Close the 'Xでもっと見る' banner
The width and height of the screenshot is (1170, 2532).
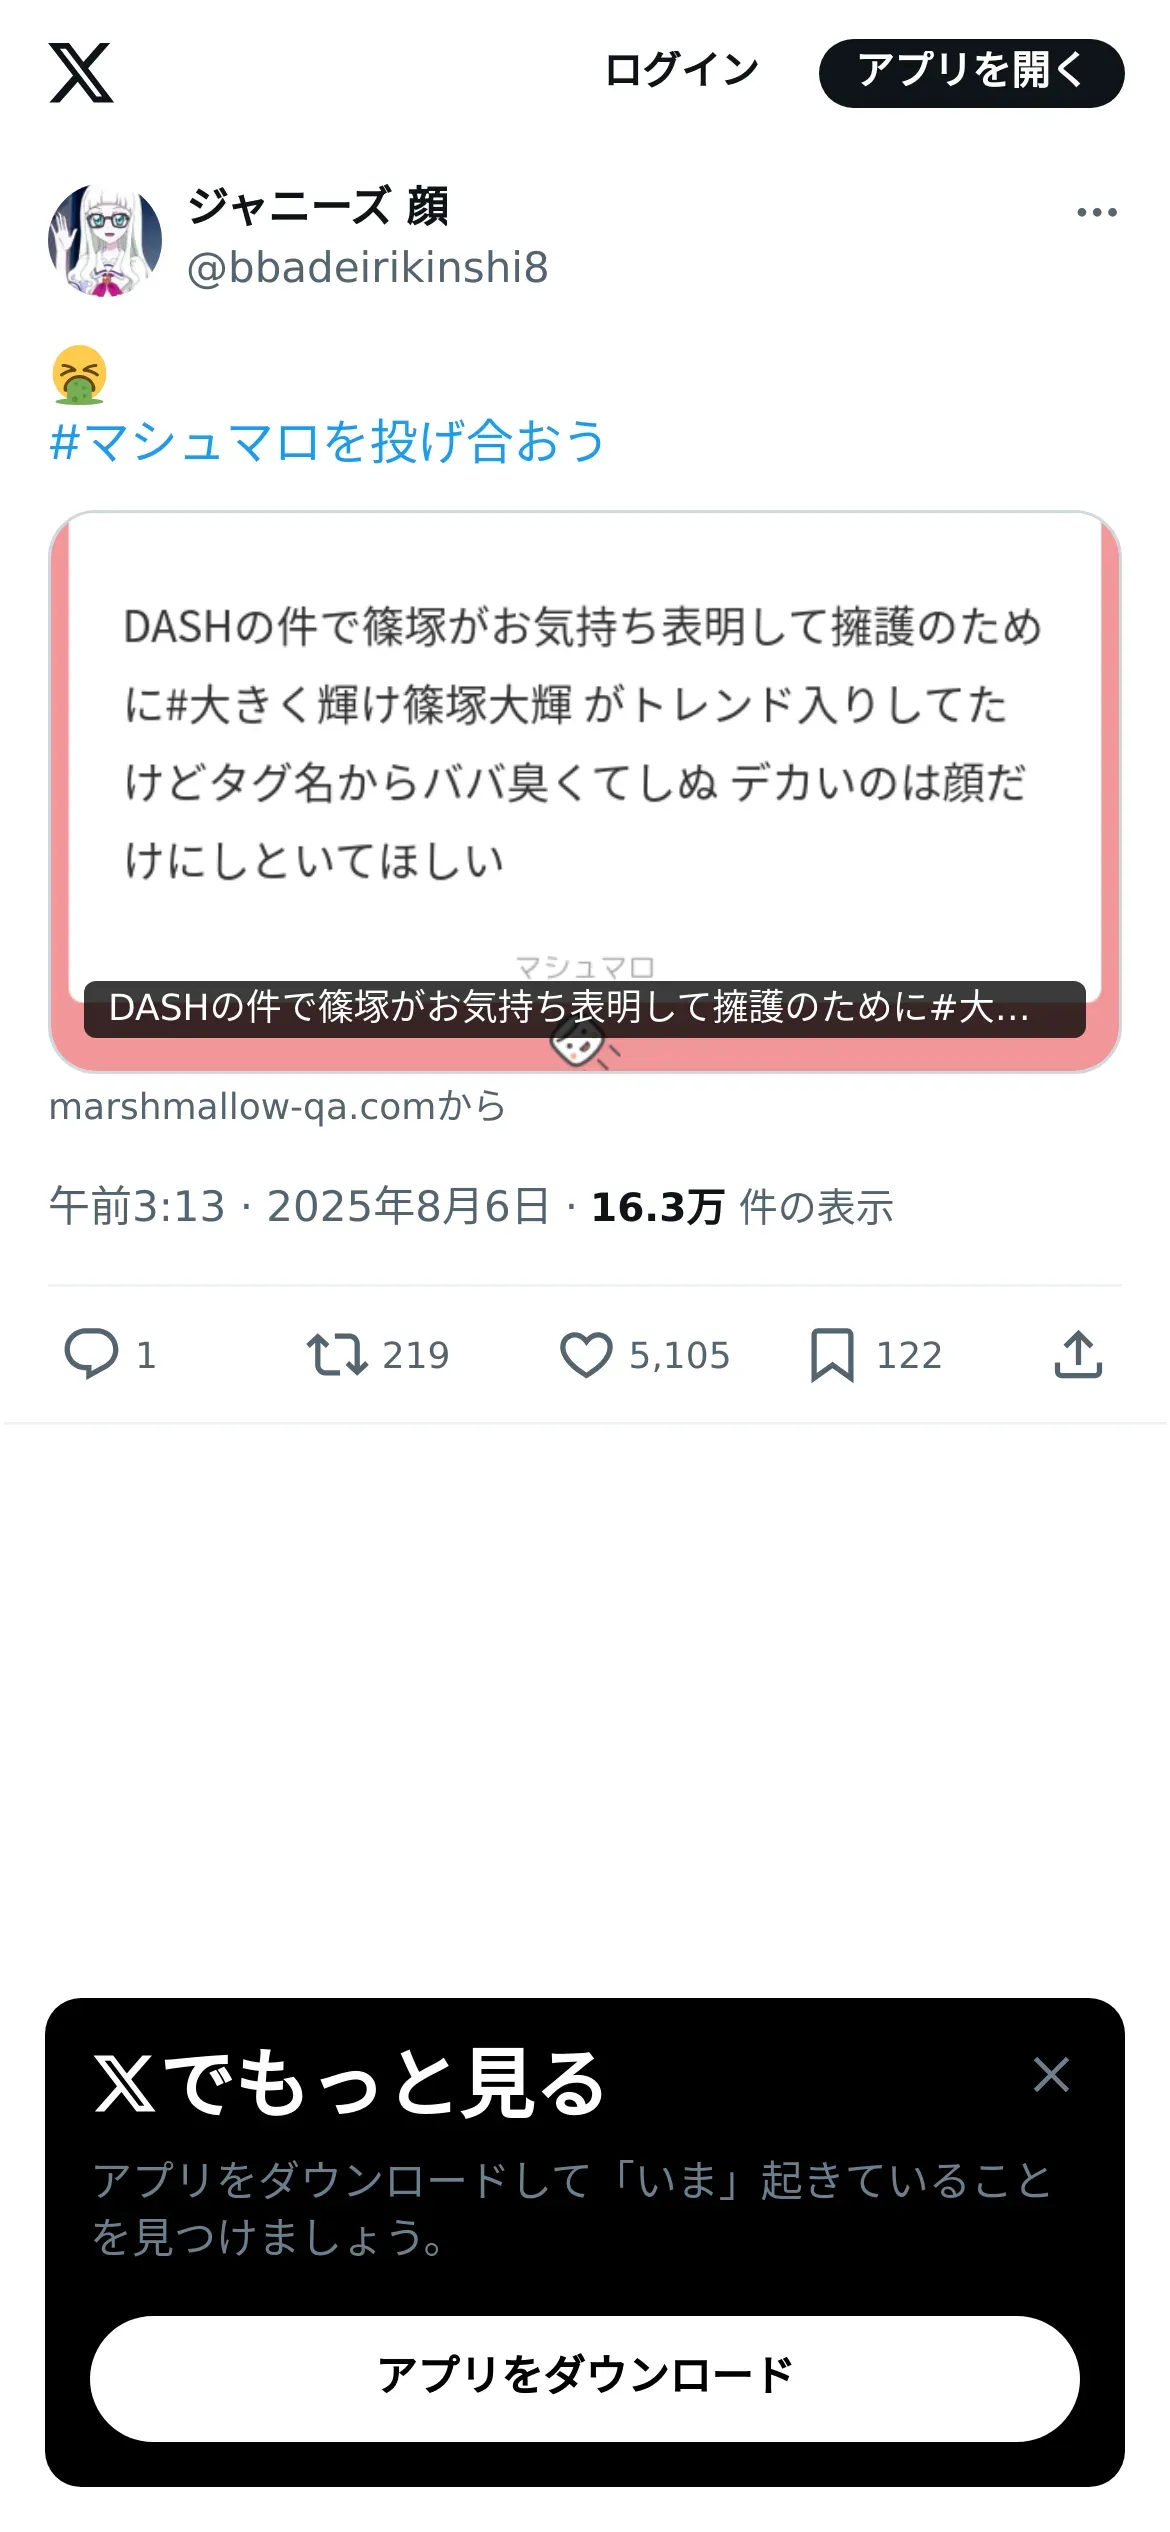click(1051, 2074)
